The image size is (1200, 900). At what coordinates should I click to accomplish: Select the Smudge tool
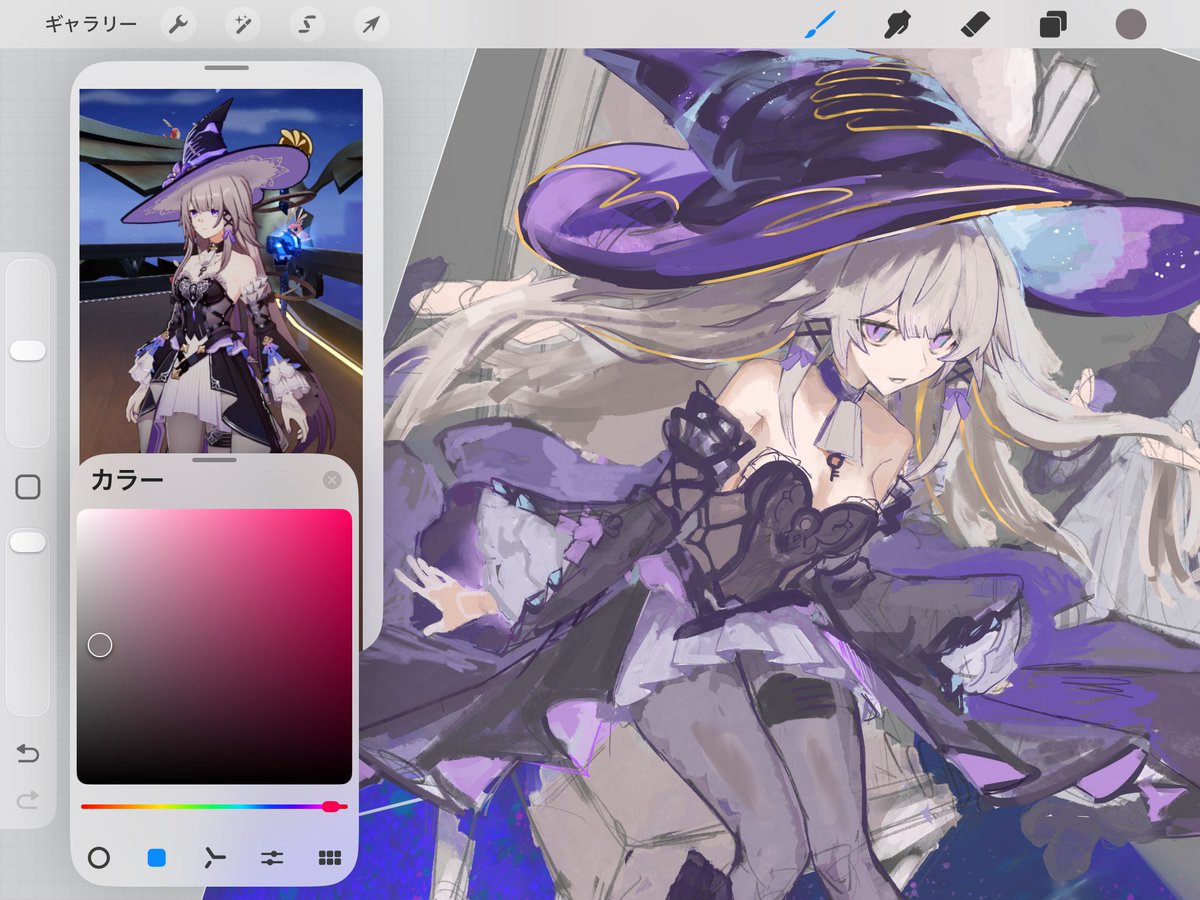(x=897, y=24)
